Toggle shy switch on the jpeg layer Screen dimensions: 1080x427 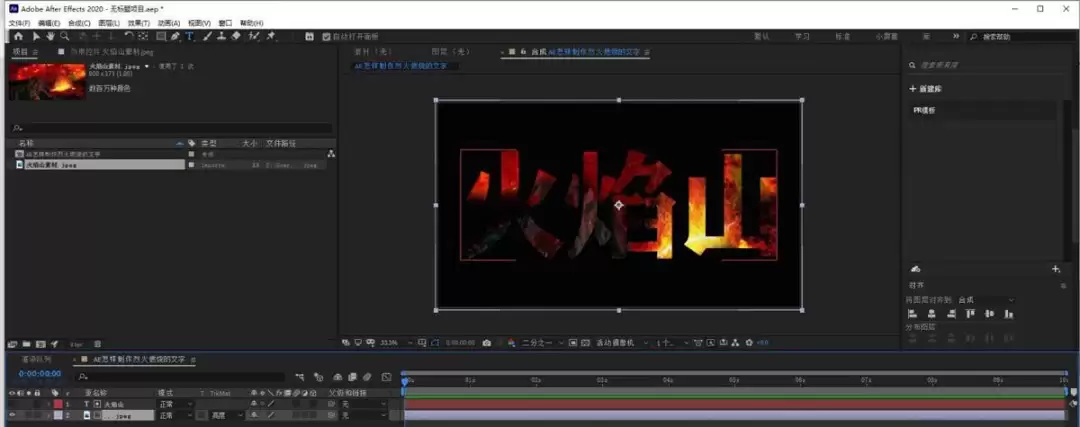point(254,415)
